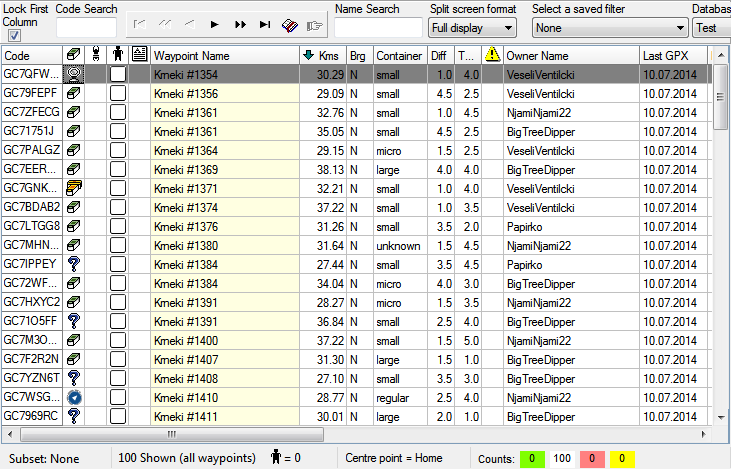Select code cell GC7LTGG8
Viewport: 731px width, 469px height.
click(32, 226)
